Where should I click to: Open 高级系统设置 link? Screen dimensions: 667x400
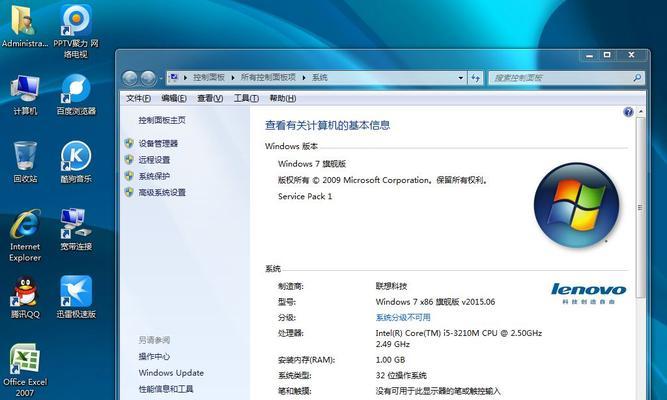coord(162,192)
